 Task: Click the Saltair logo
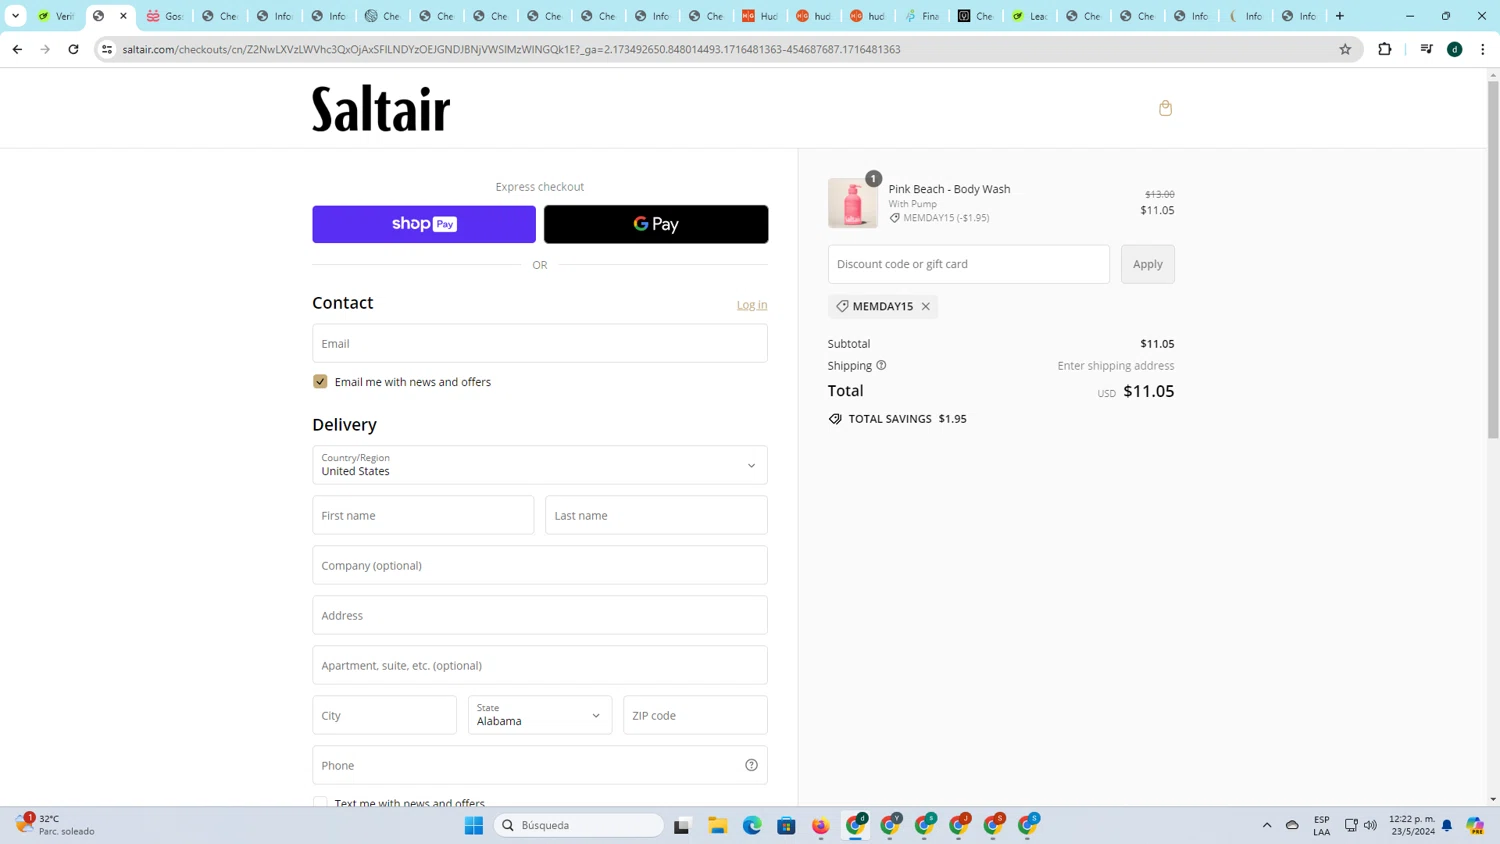click(381, 109)
